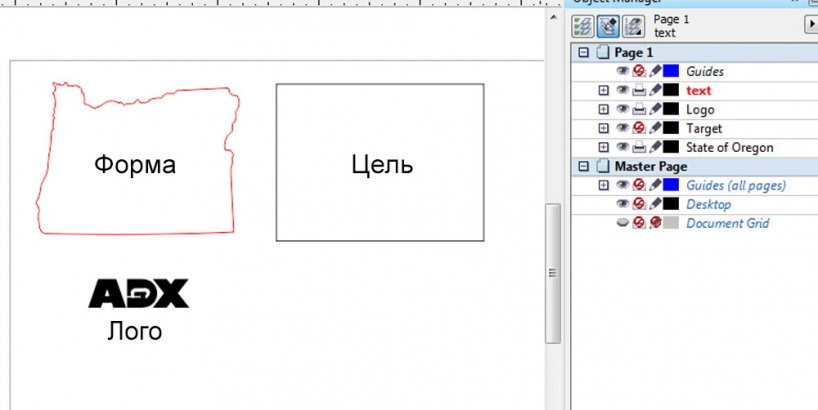Hide the text layer with eye icon

click(622, 90)
